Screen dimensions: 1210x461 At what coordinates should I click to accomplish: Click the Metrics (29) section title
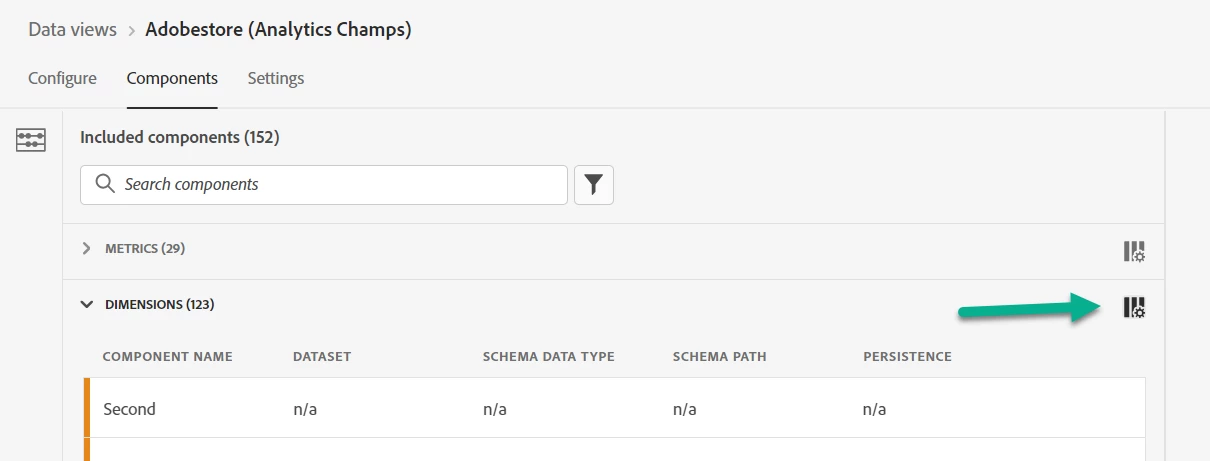(145, 248)
